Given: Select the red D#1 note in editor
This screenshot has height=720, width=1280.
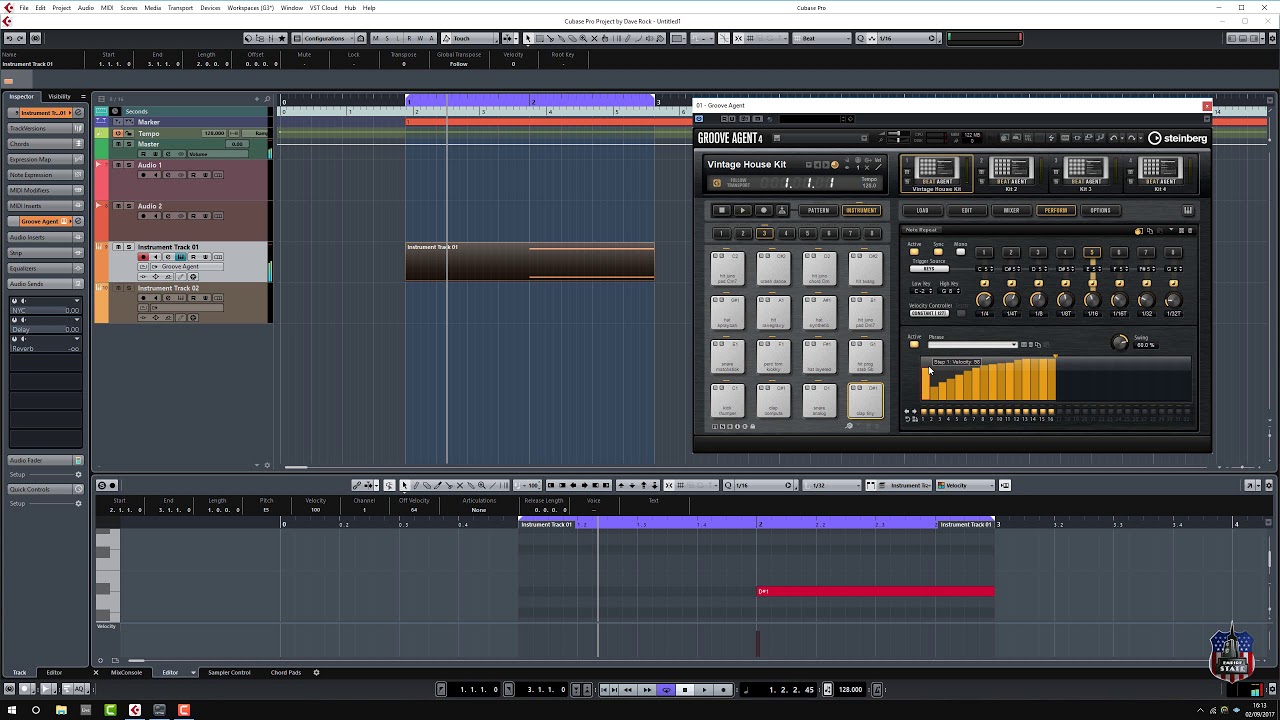Looking at the screenshot, I should 876,591.
